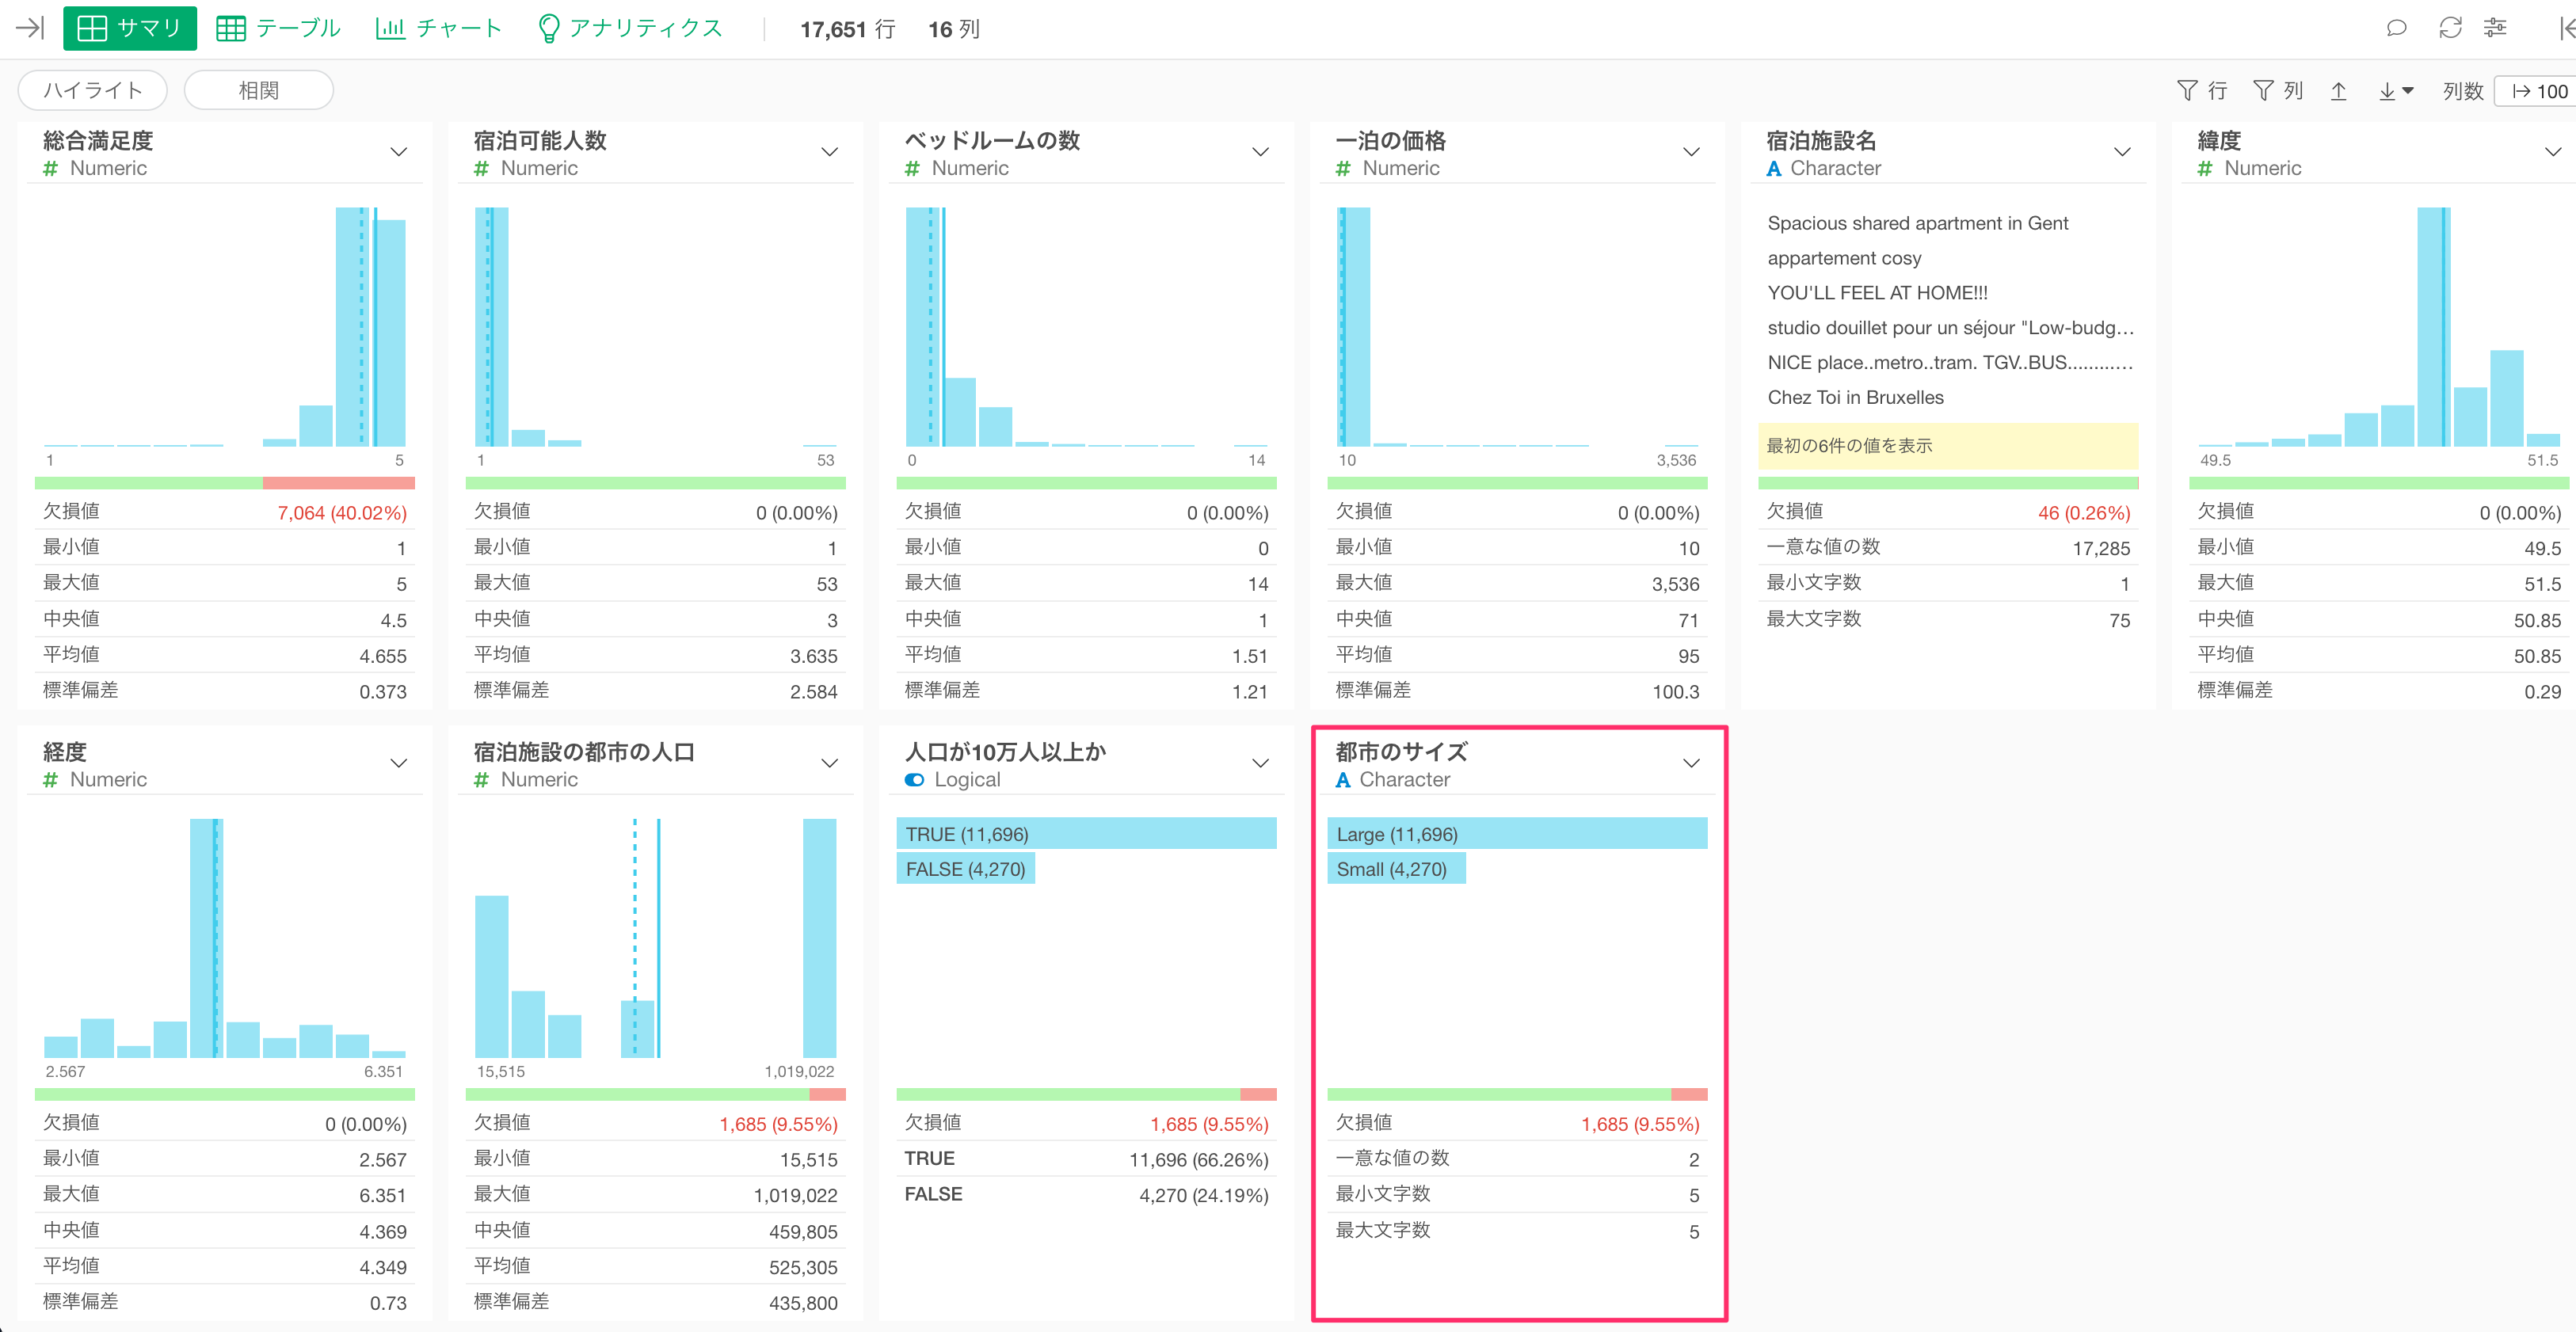Open the settings sliders icon
Image resolution: width=2576 pixels, height=1332 pixels.
tap(2496, 28)
